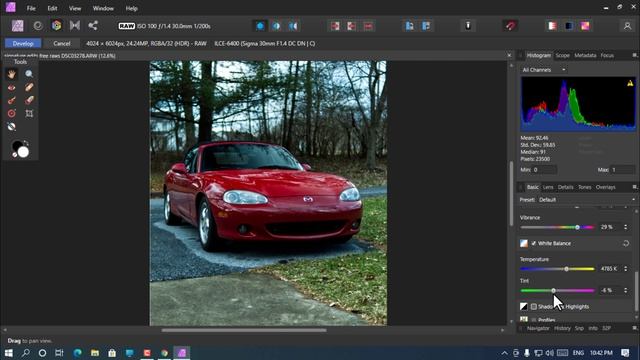Click the white-red panel toolbar icon
The image size is (640, 360).
(552, 26)
